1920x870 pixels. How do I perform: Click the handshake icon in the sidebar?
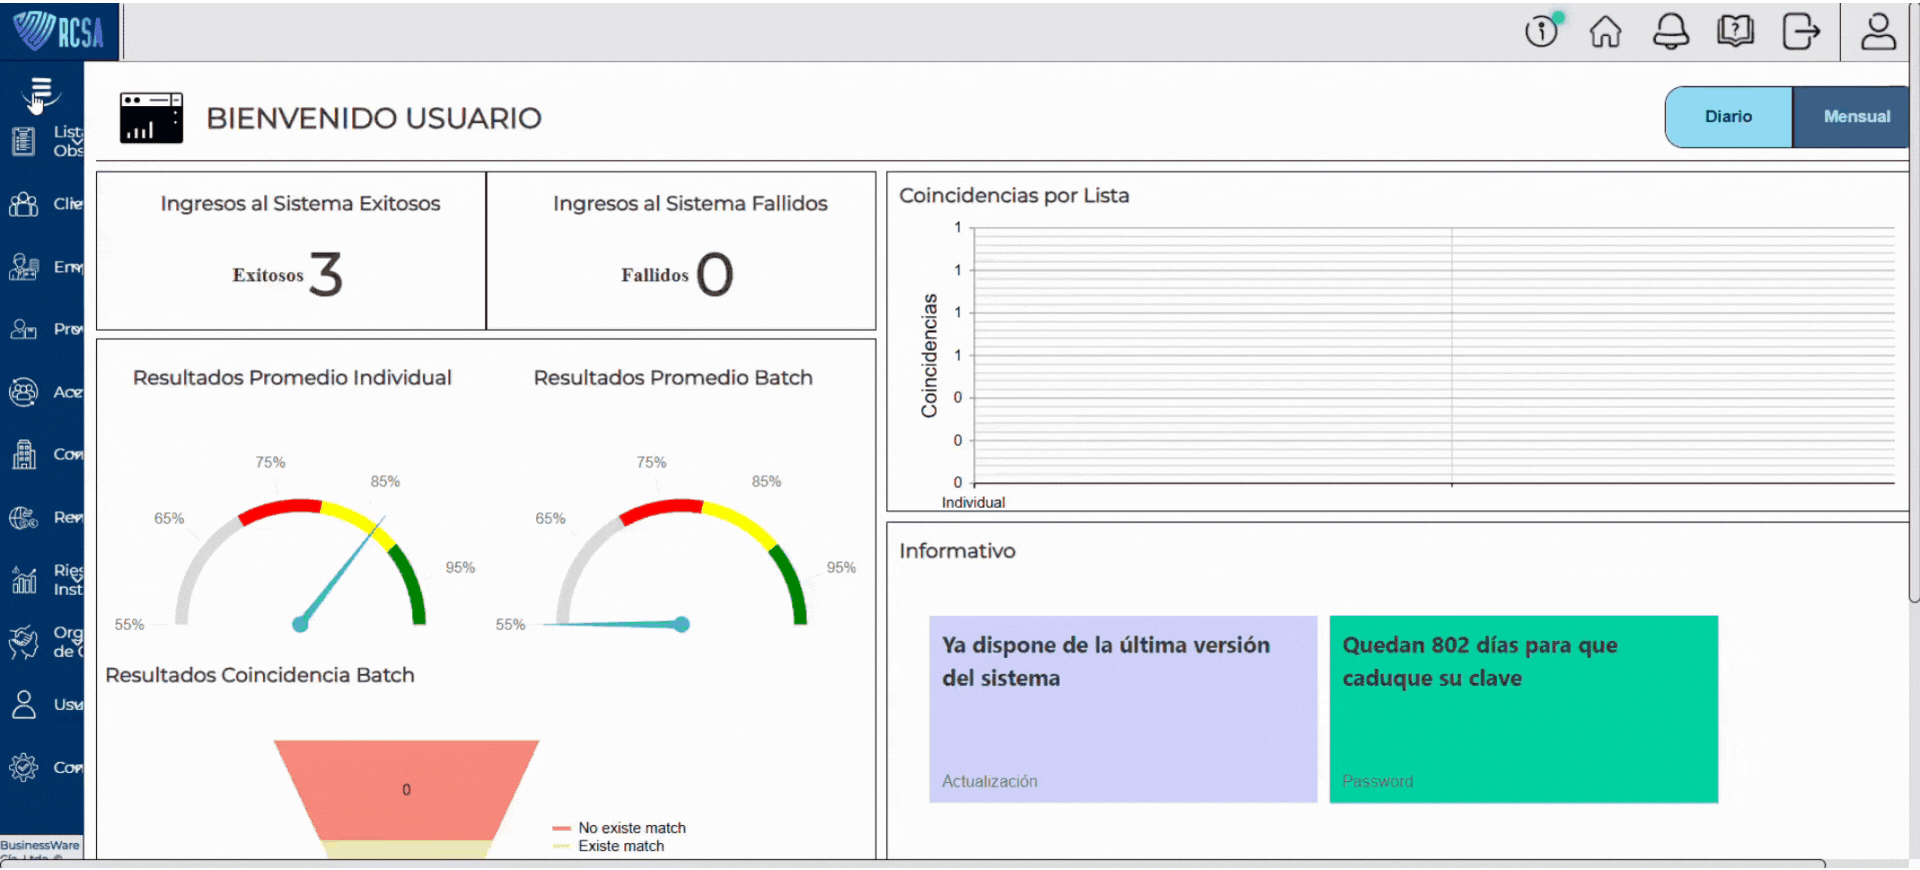[24, 642]
